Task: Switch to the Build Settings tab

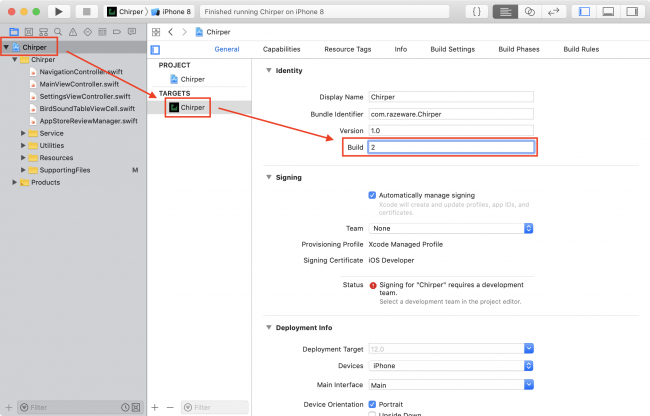Action: click(453, 49)
